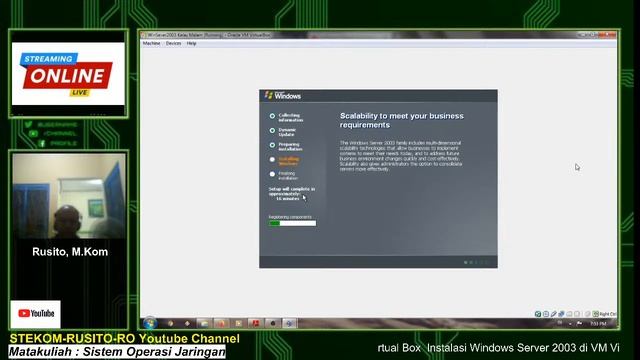Click the Windows Server 2003 description paragraph
640x360 pixels.
tap(401, 156)
